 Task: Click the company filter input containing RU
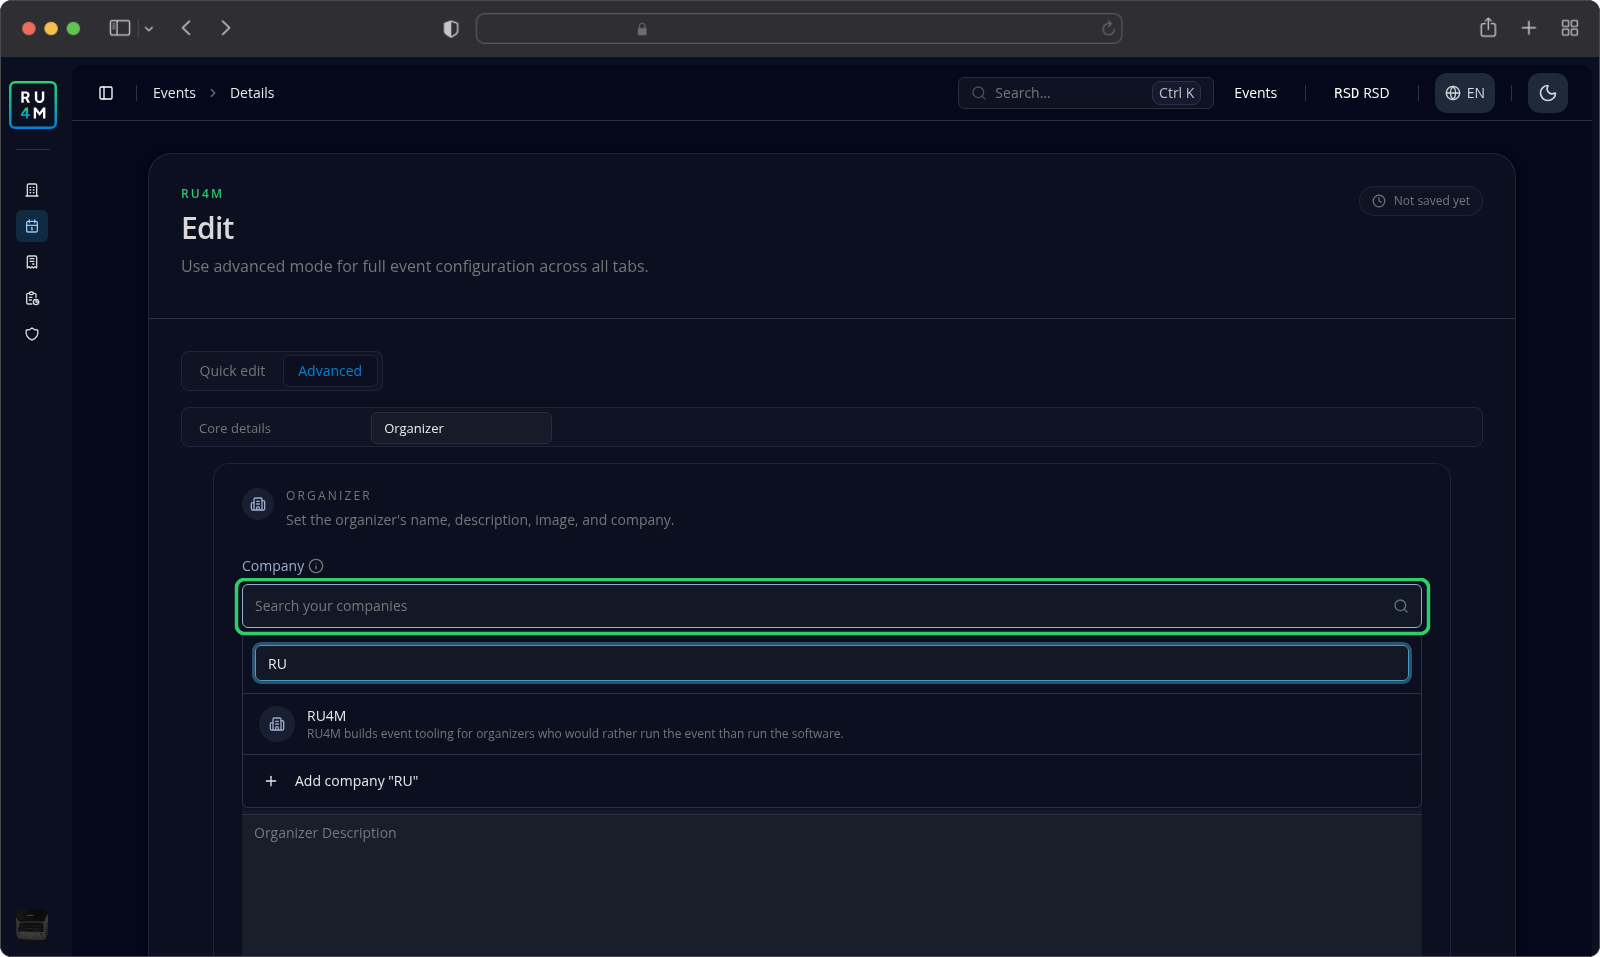(x=832, y=664)
